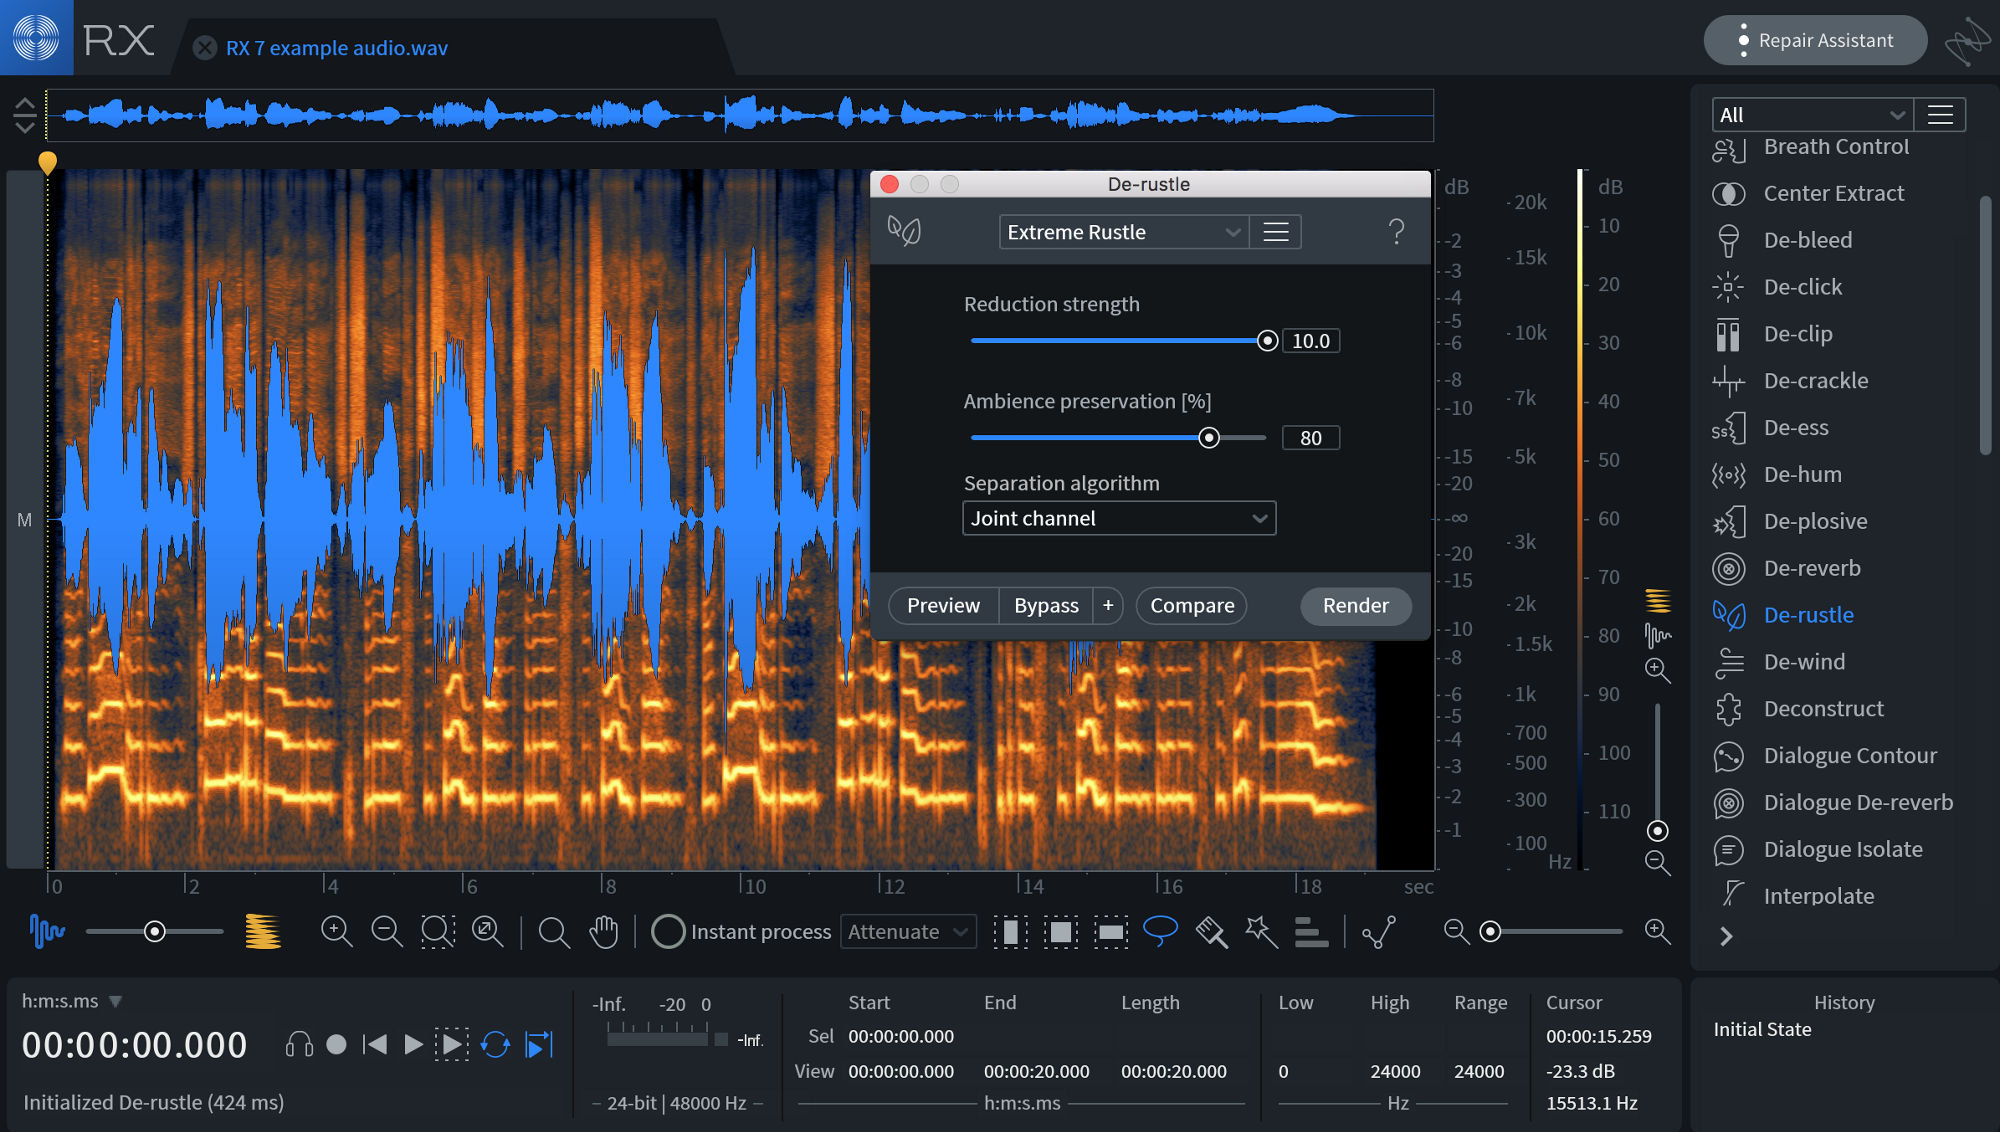Viewport: 2000px width, 1132px height.
Task: Select the Lasso selection tool
Action: click(x=1161, y=931)
